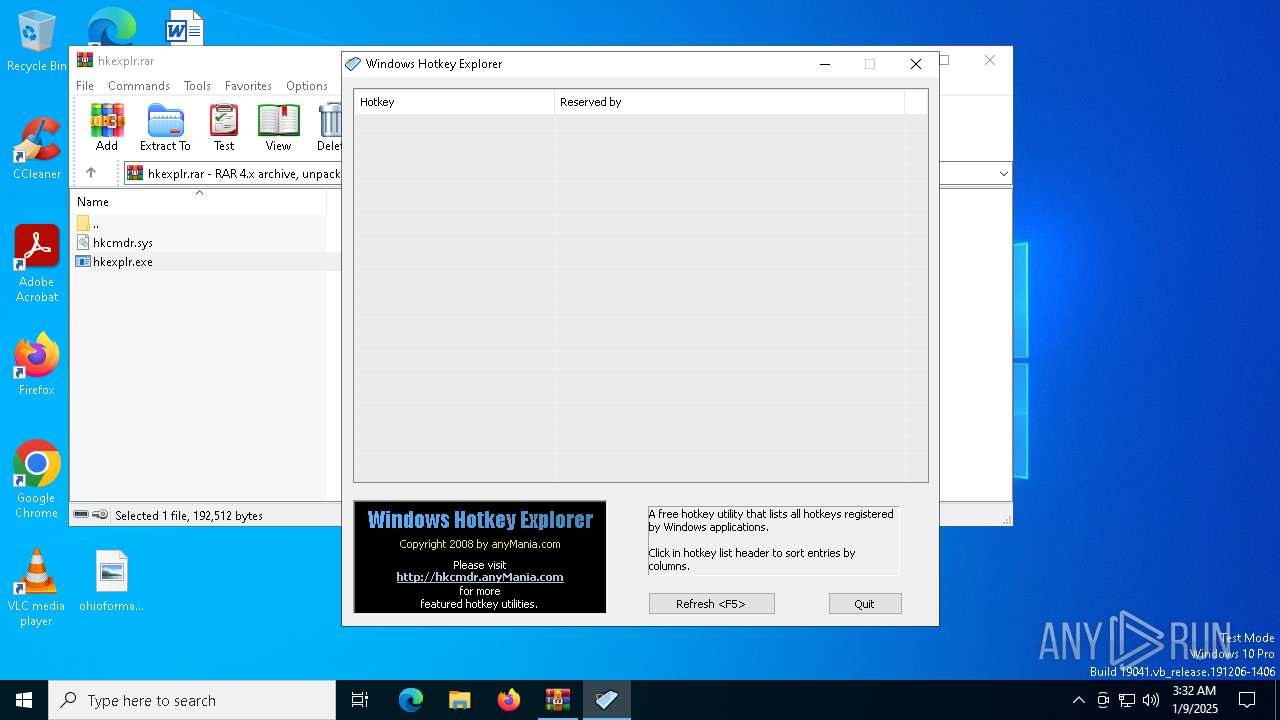Switch to WinRAR in the taskbar

558,700
